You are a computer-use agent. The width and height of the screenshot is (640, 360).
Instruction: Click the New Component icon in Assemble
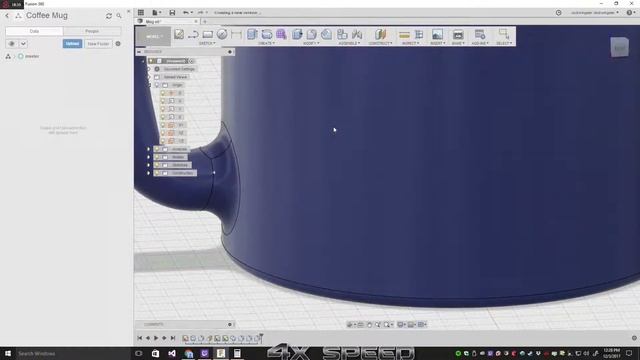pos(342,34)
